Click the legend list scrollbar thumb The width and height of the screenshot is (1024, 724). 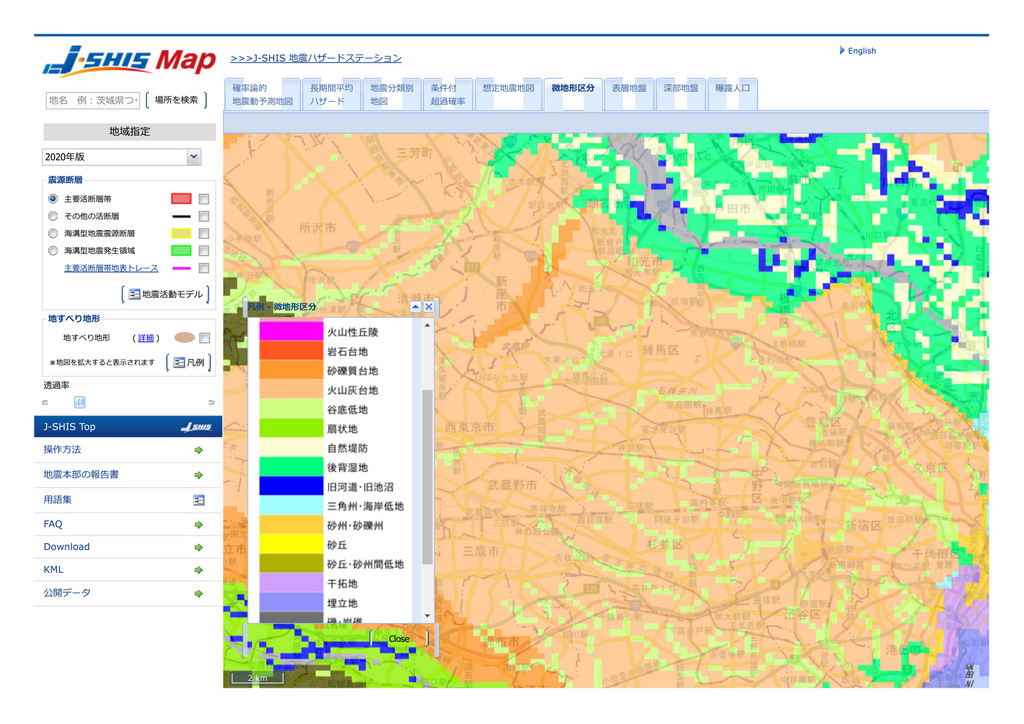point(427,477)
